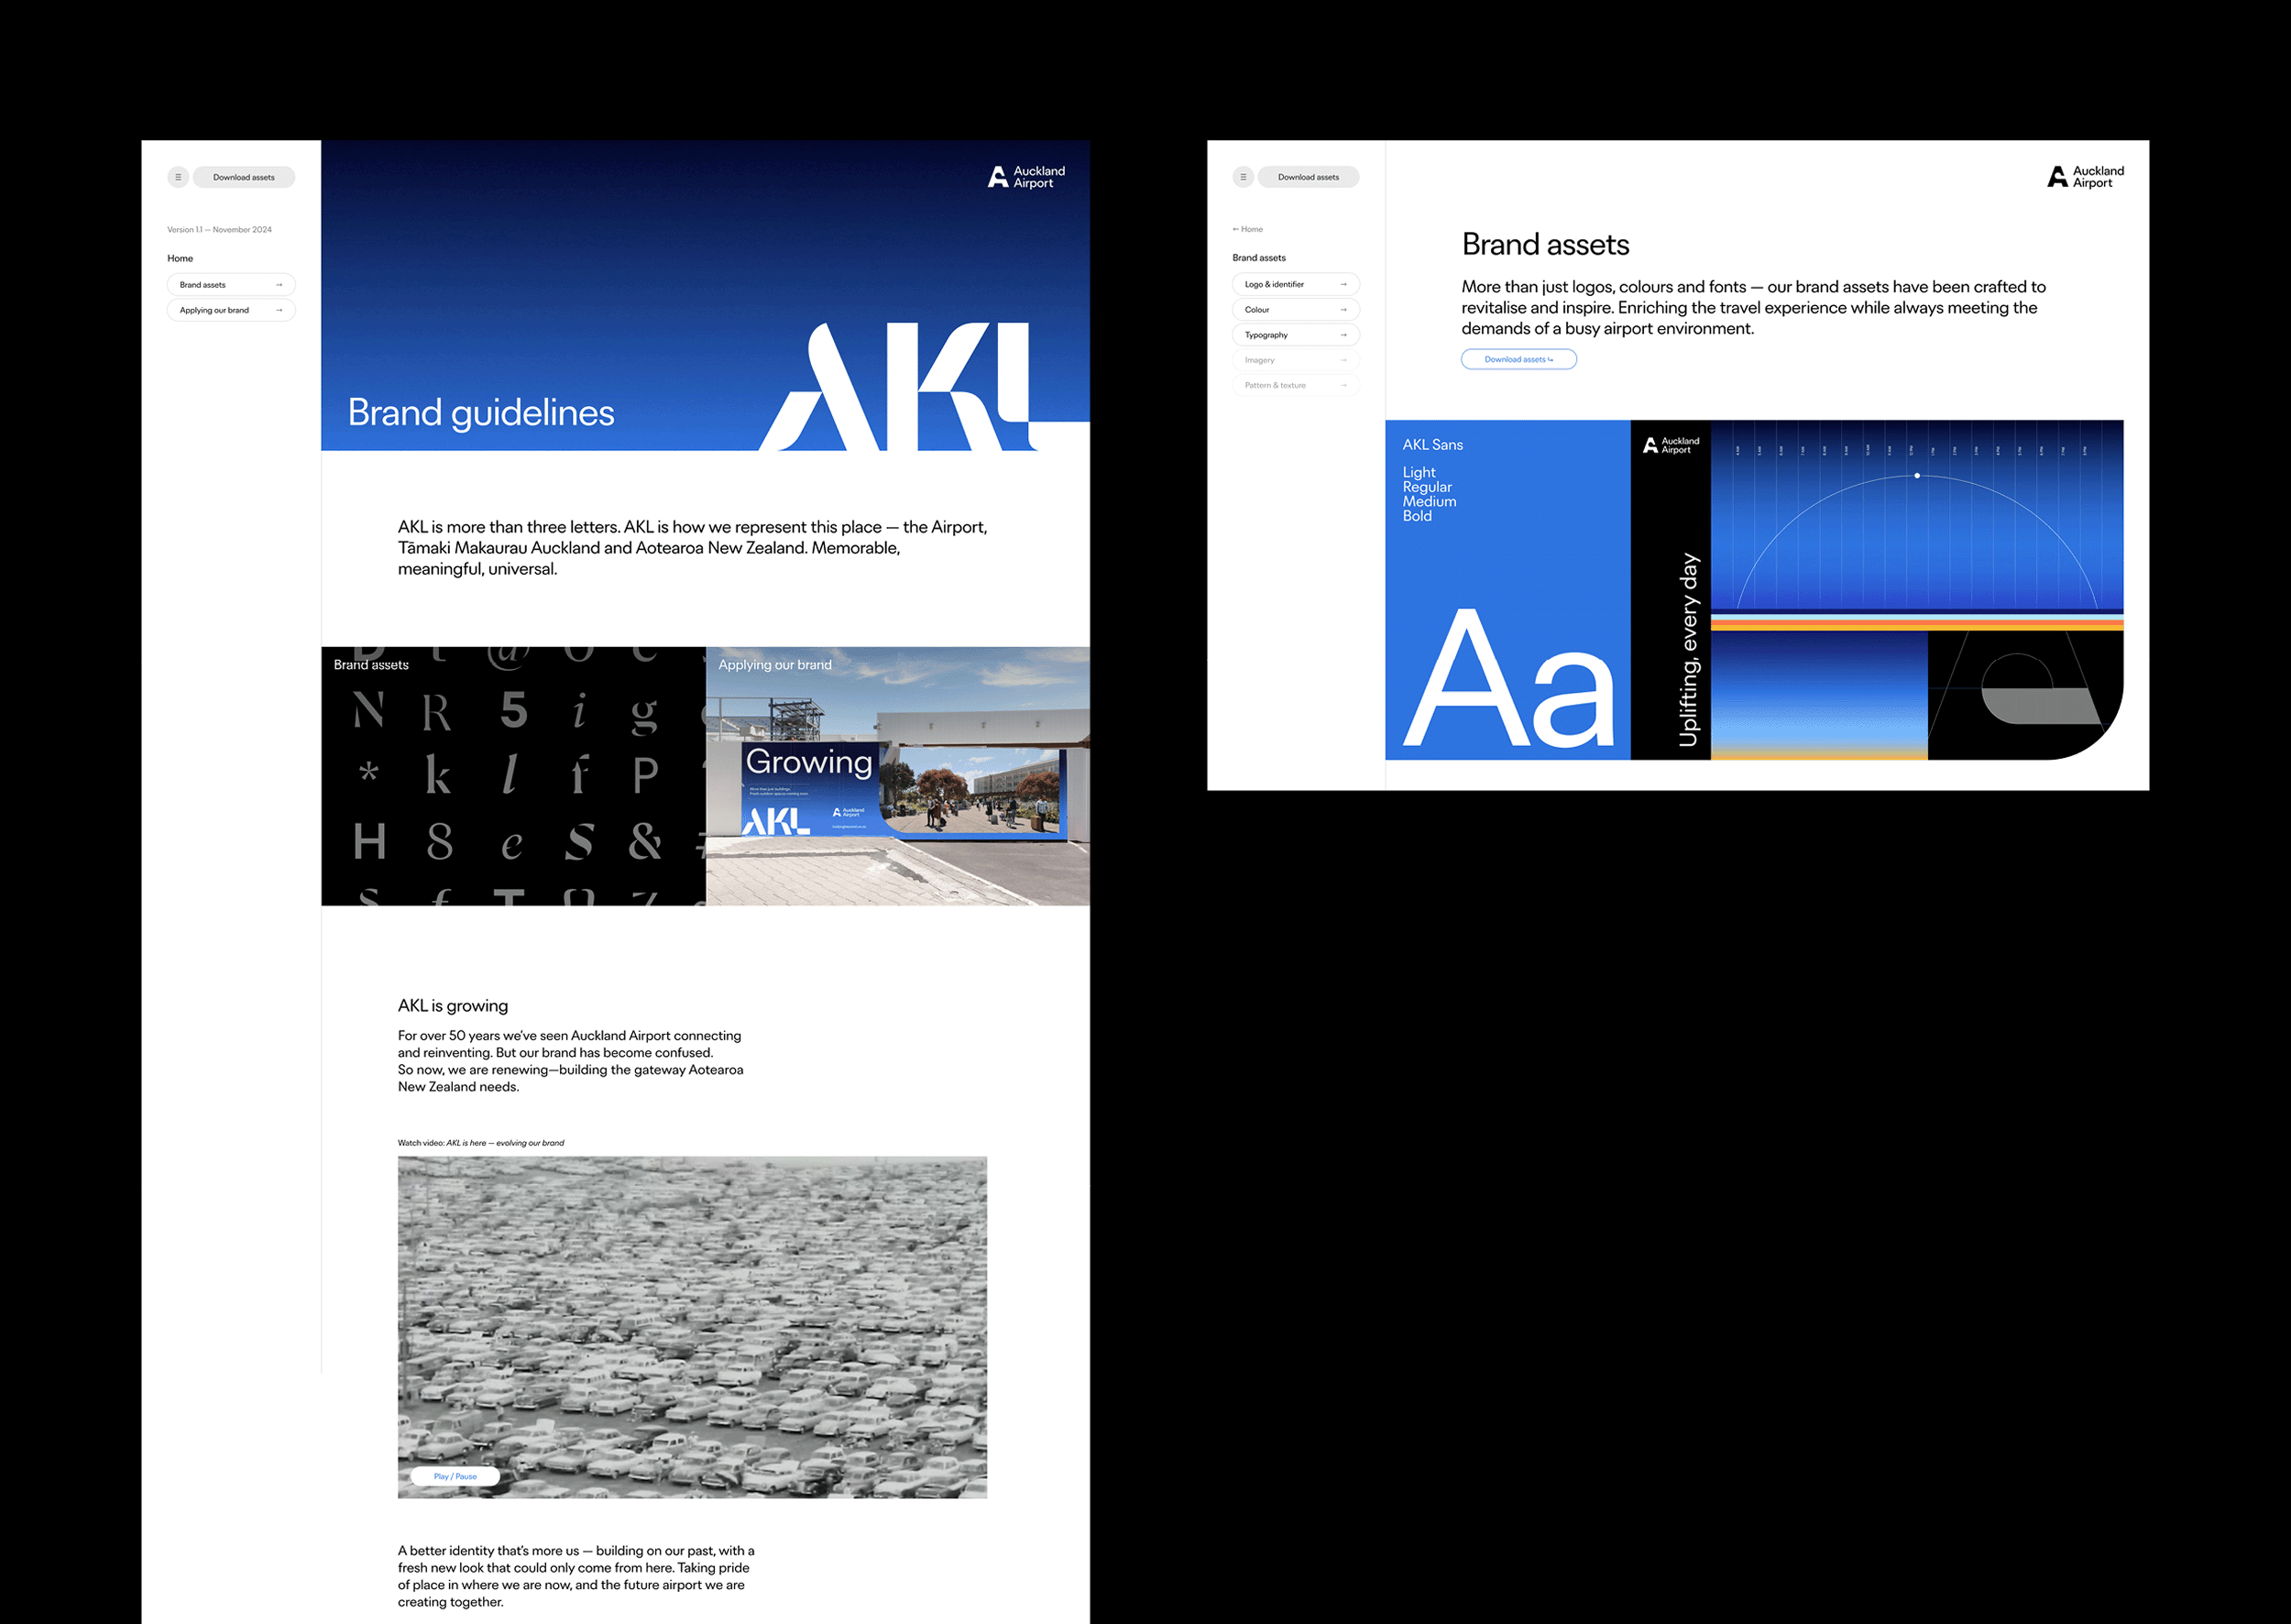Open Brand assets from home sidebar

[x=231, y=285]
